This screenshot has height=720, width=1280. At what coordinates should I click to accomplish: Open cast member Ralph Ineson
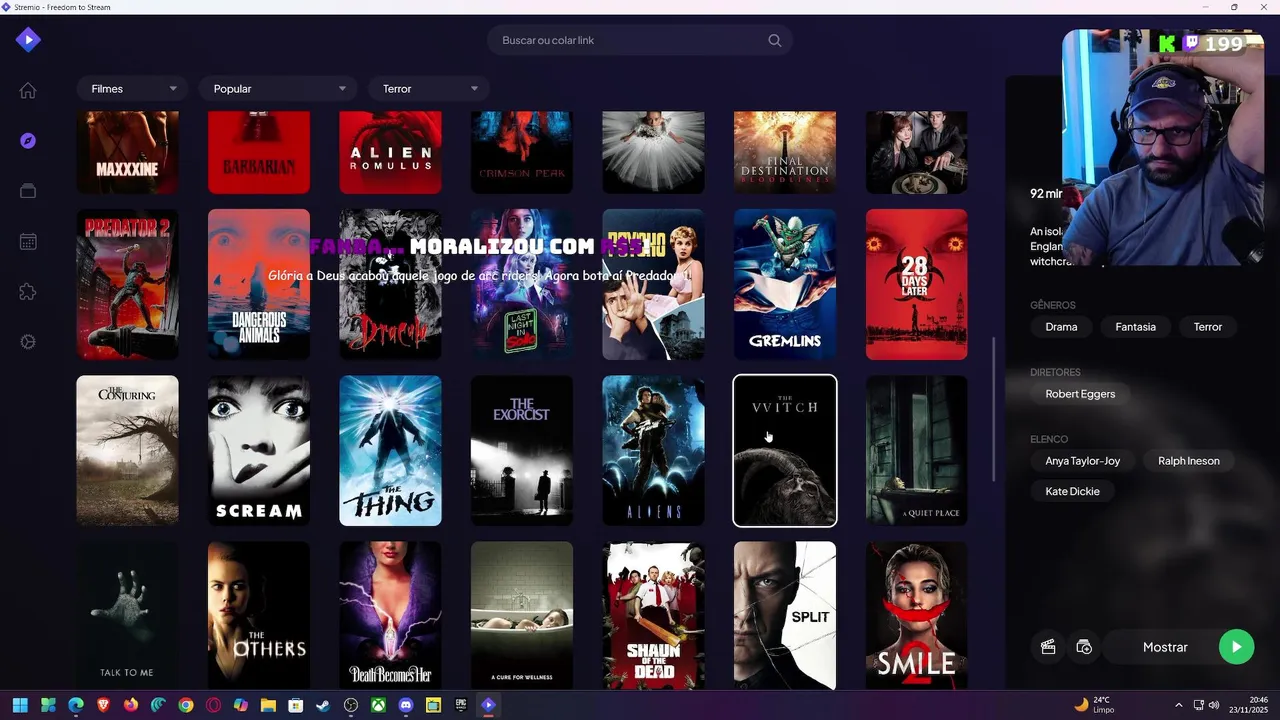pyautogui.click(x=1188, y=461)
